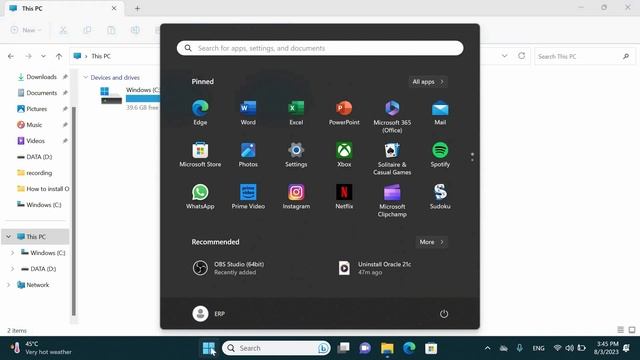Open the Mail app

pyautogui.click(x=440, y=112)
